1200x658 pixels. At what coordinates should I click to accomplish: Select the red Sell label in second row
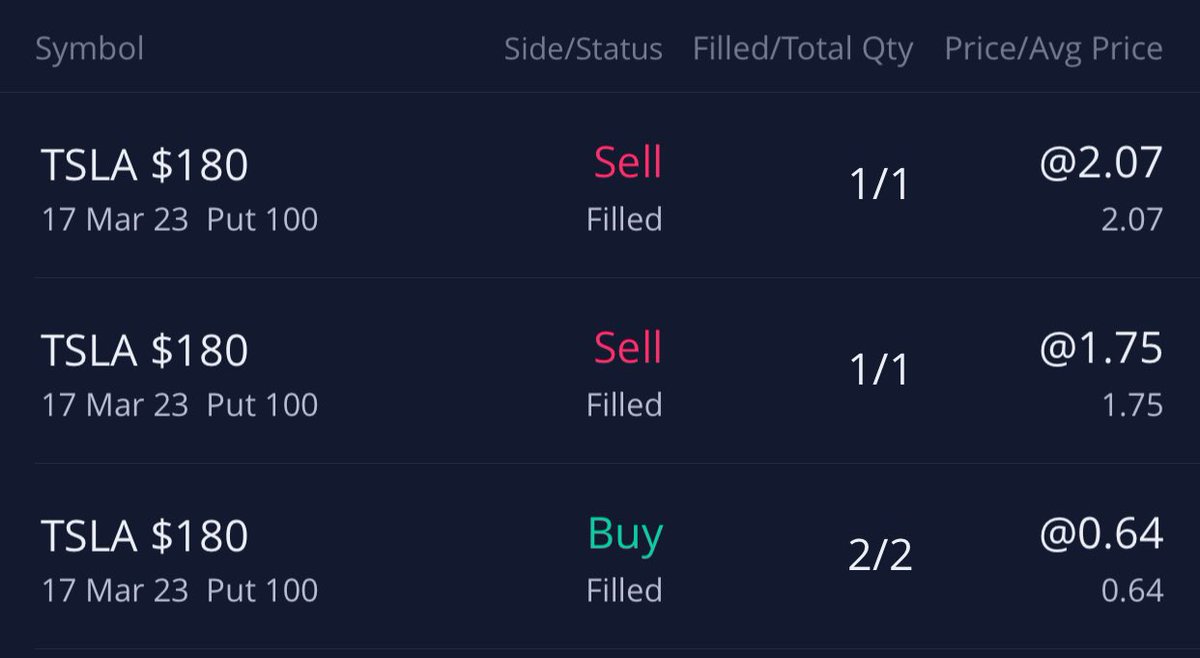[628, 348]
